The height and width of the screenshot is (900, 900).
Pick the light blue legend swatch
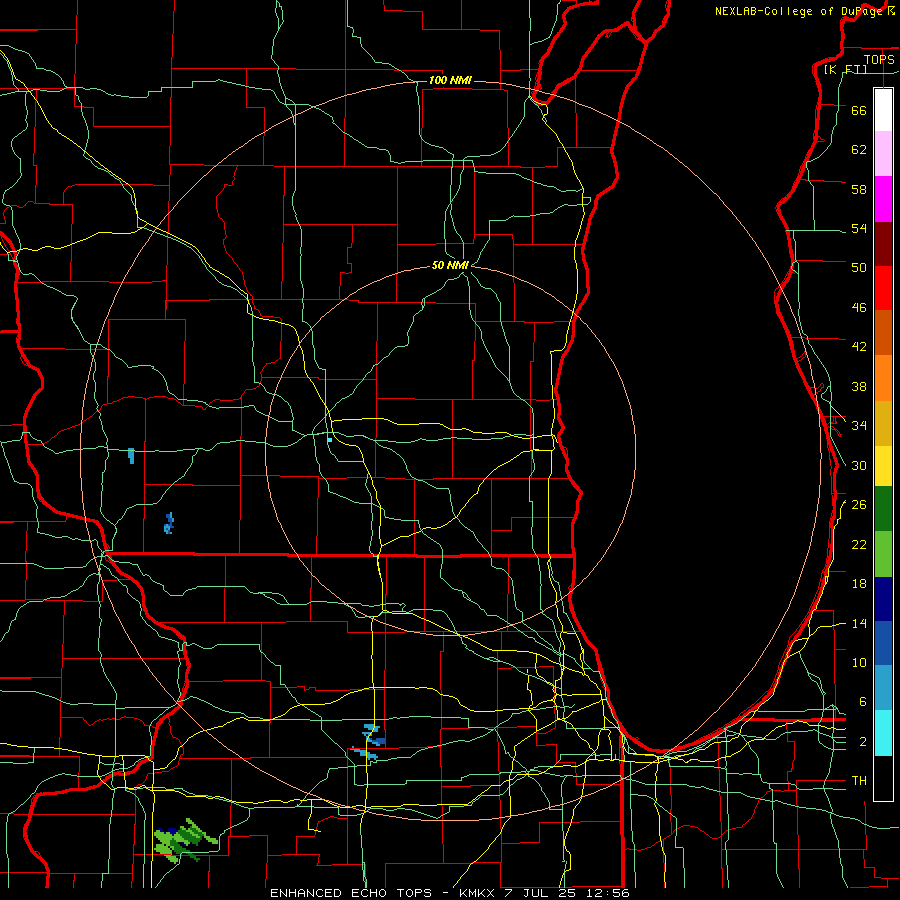(883, 687)
